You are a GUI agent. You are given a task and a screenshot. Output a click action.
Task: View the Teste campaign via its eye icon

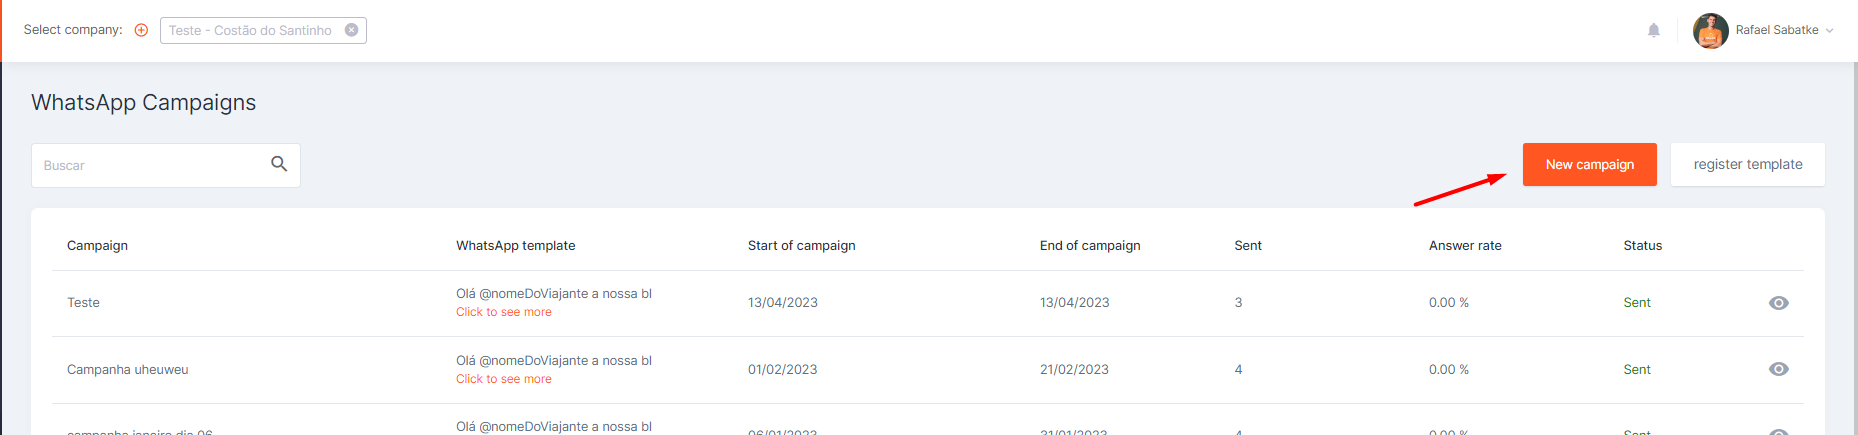point(1778,303)
